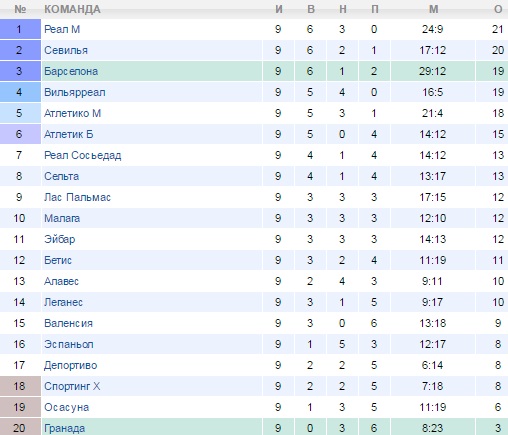
Task: Sort by the О points column header
Action: click(x=498, y=9)
